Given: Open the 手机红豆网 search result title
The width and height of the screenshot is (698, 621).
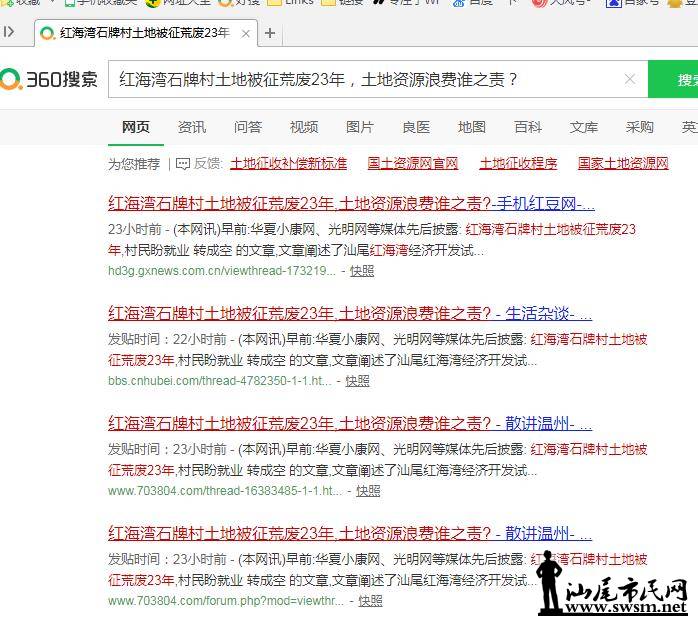Looking at the screenshot, I should click(351, 203).
